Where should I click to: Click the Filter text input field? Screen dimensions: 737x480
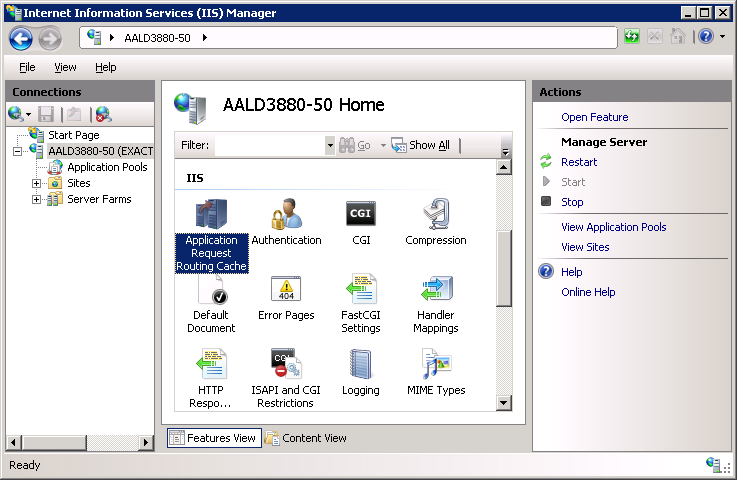click(270, 145)
